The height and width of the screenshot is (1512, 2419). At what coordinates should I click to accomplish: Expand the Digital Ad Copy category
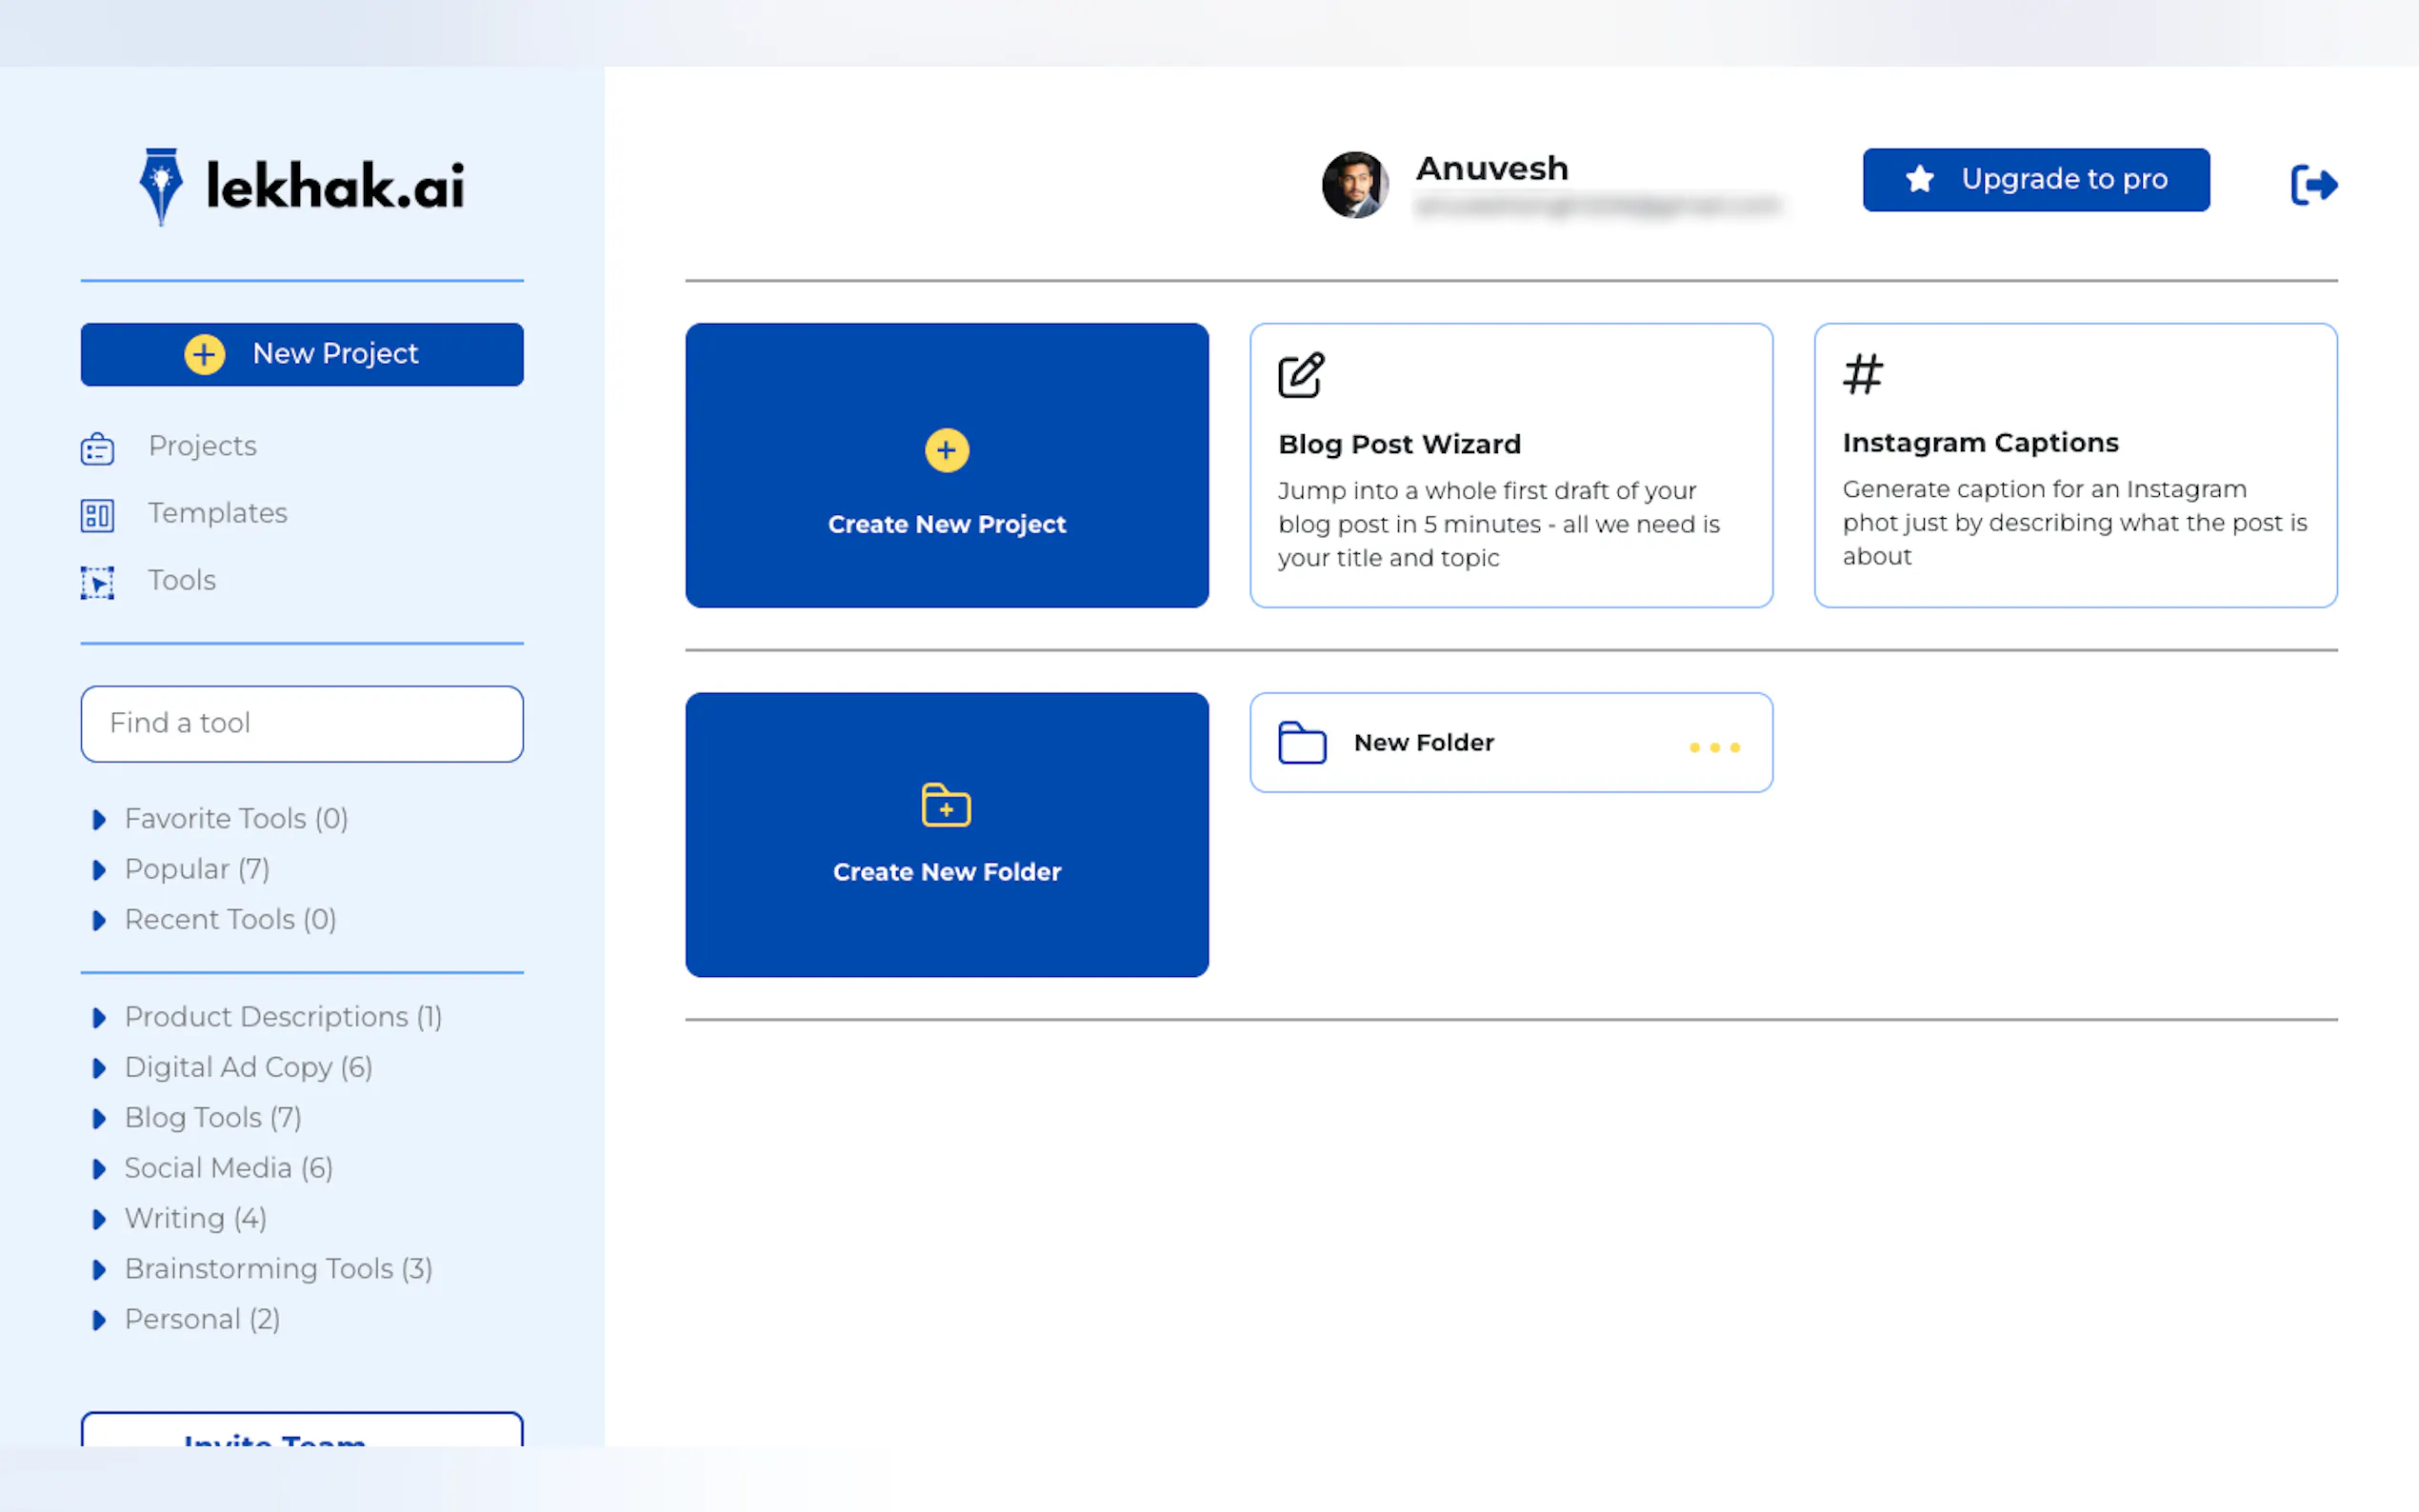(x=98, y=1068)
